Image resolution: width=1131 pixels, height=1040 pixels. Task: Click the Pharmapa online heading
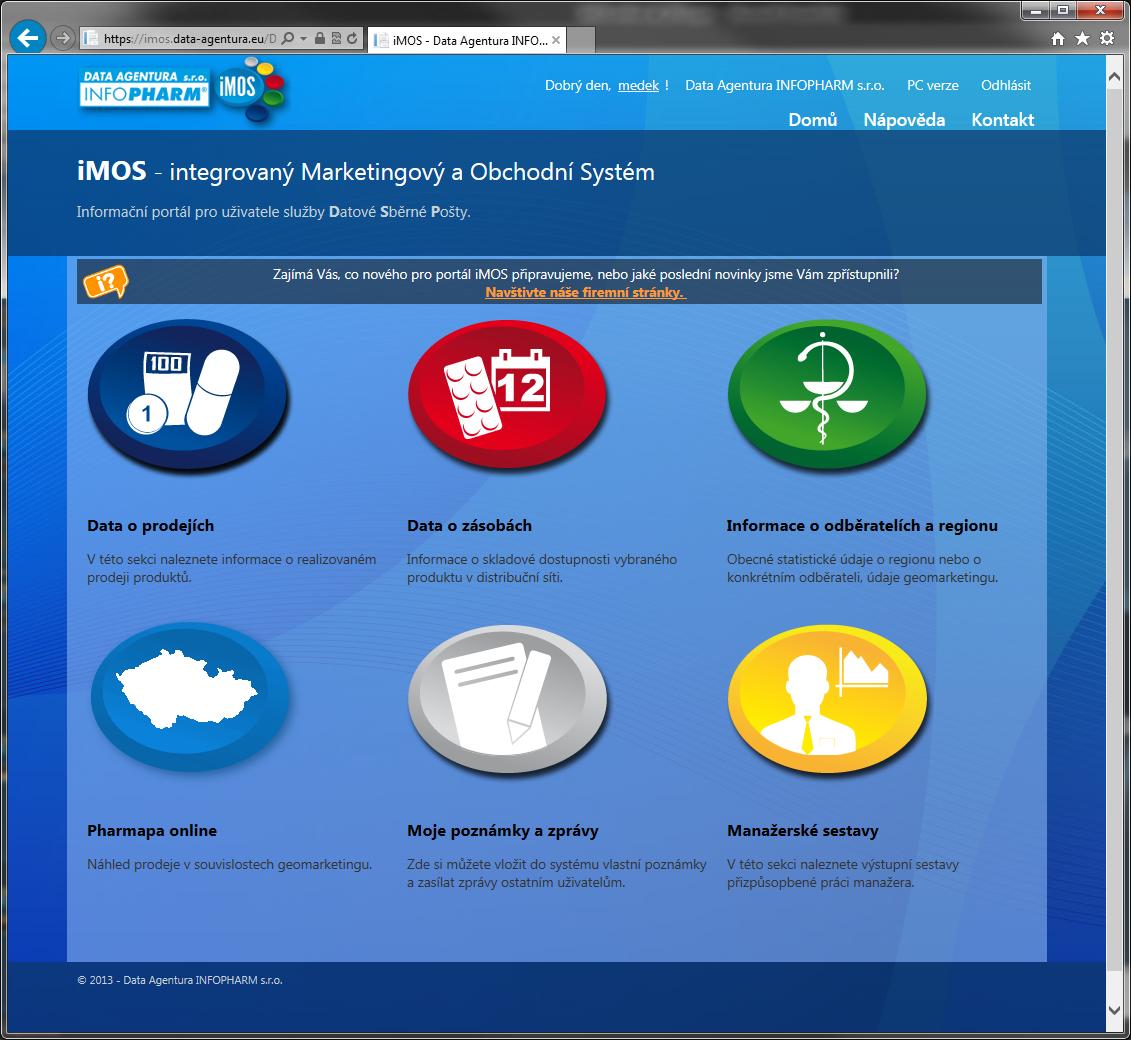pyautogui.click(x=152, y=831)
